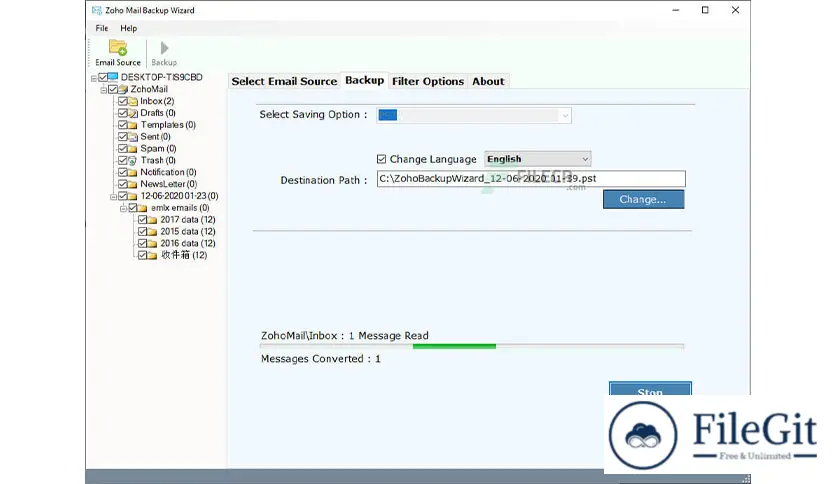
Task: Click the 收件箱 folder icon
Action: [152, 255]
